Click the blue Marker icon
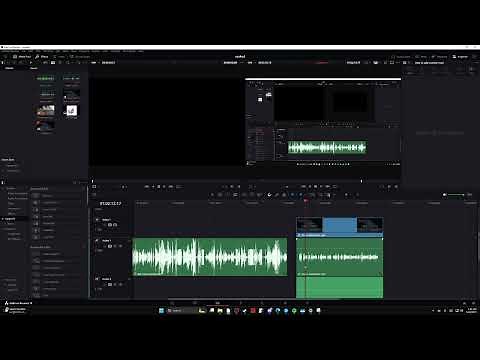The image size is (480, 360). (301, 195)
